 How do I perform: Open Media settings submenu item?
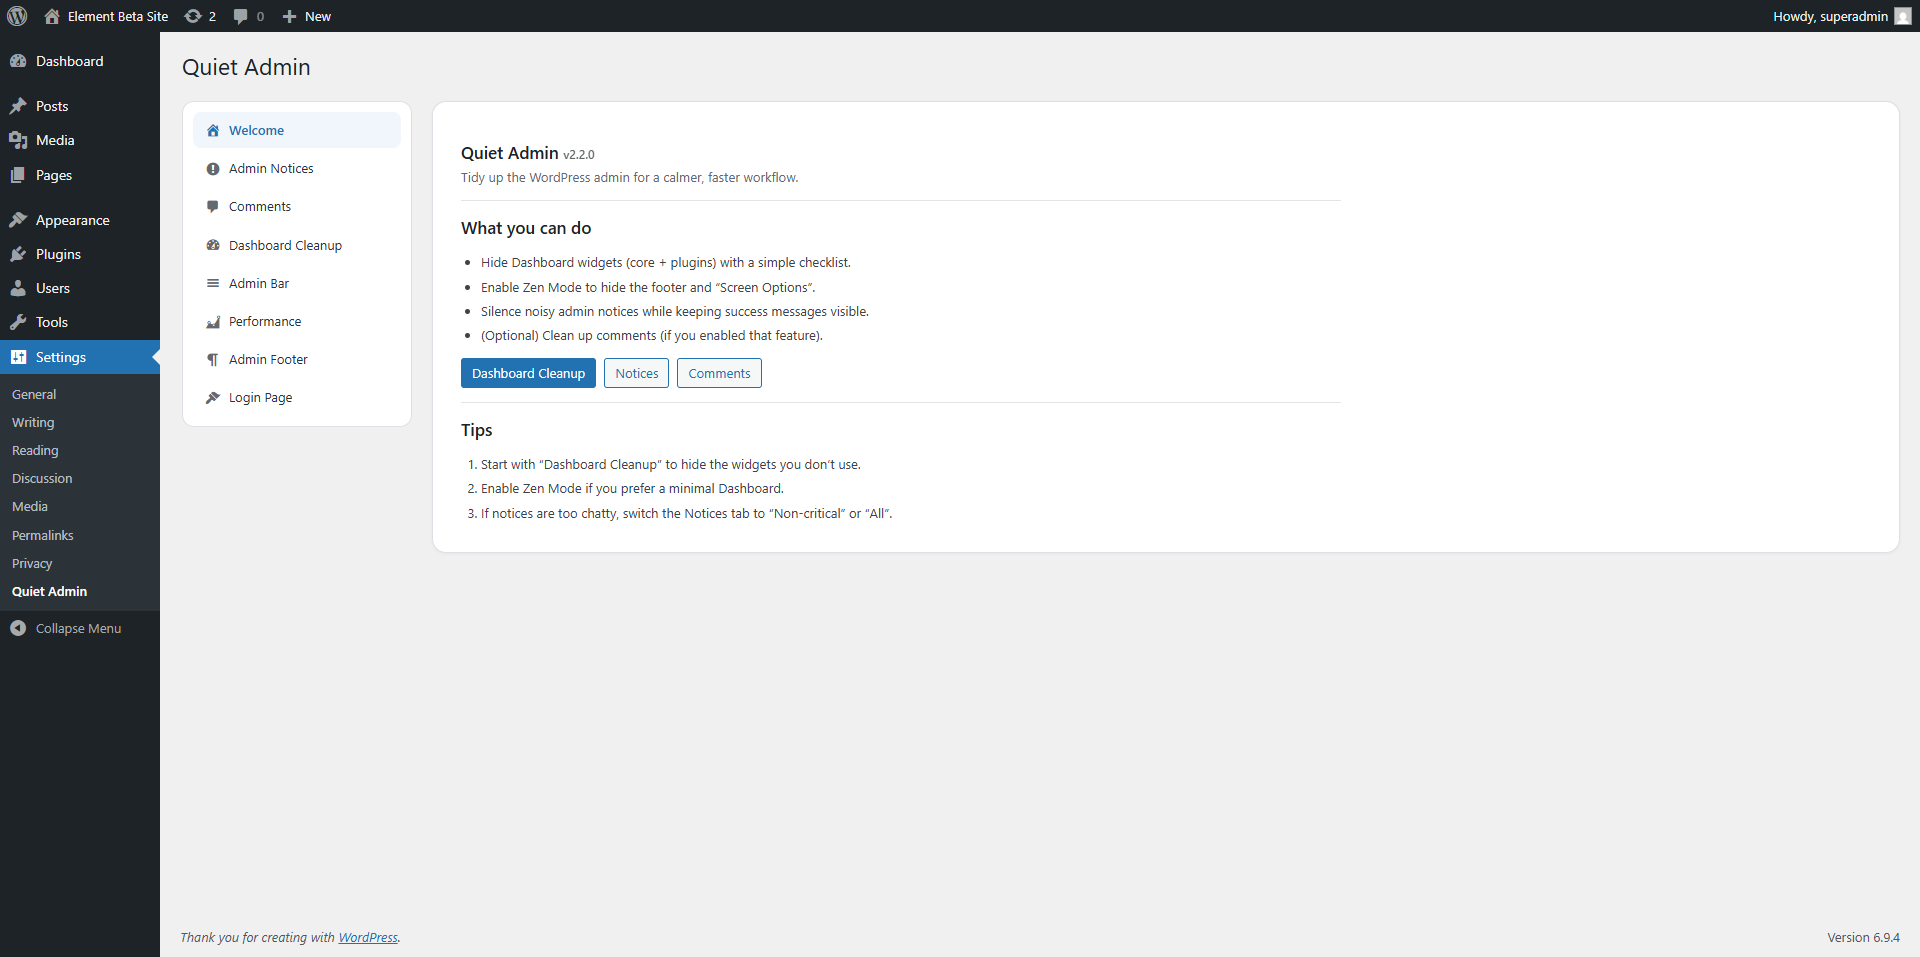tap(80, 506)
